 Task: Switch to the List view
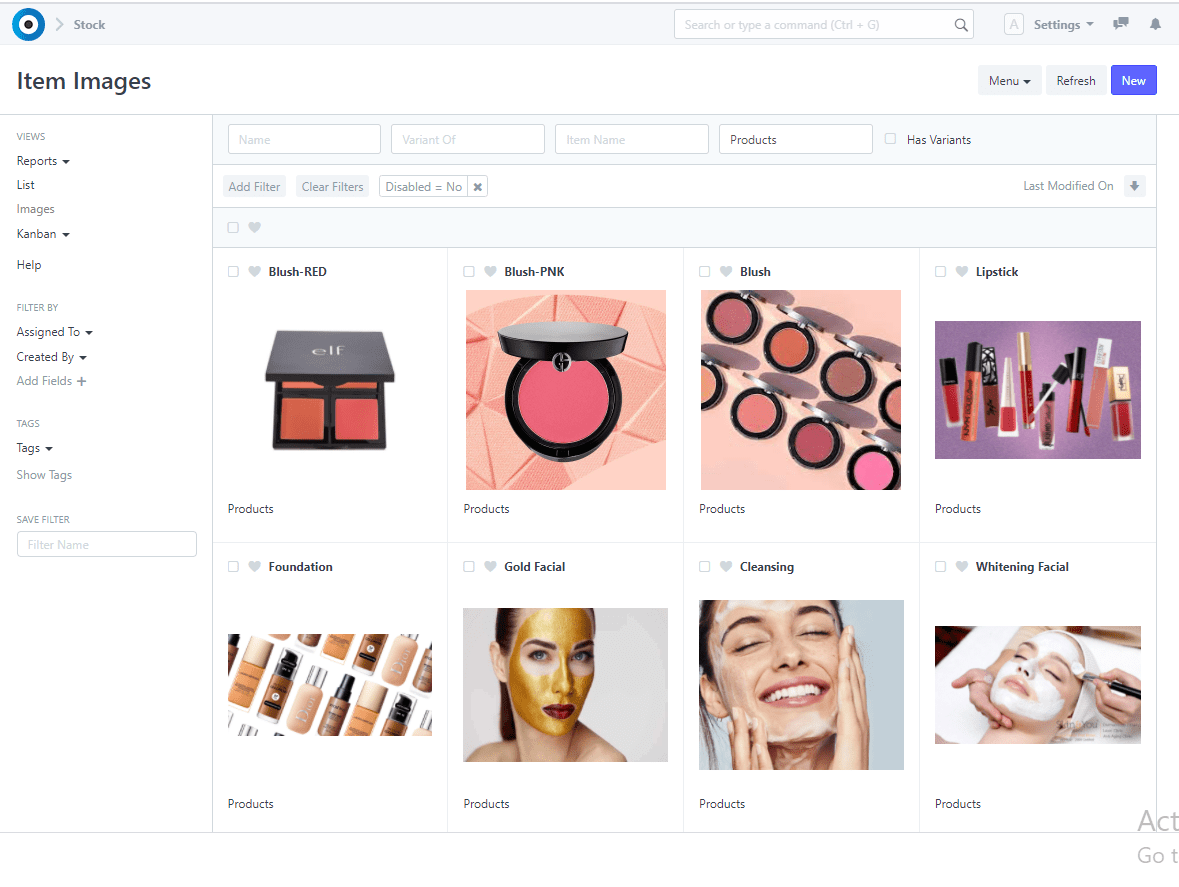[25, 184]
